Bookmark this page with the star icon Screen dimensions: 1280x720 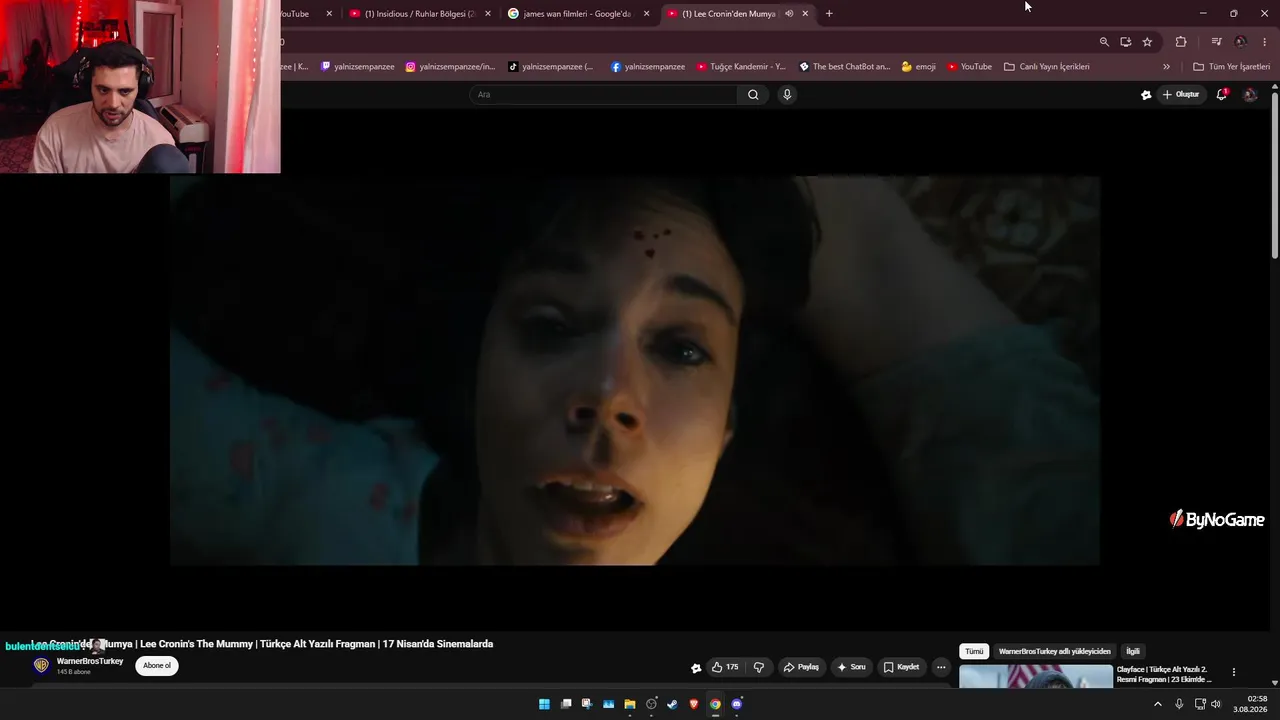pyautogui.click(x=1147, y=42)
